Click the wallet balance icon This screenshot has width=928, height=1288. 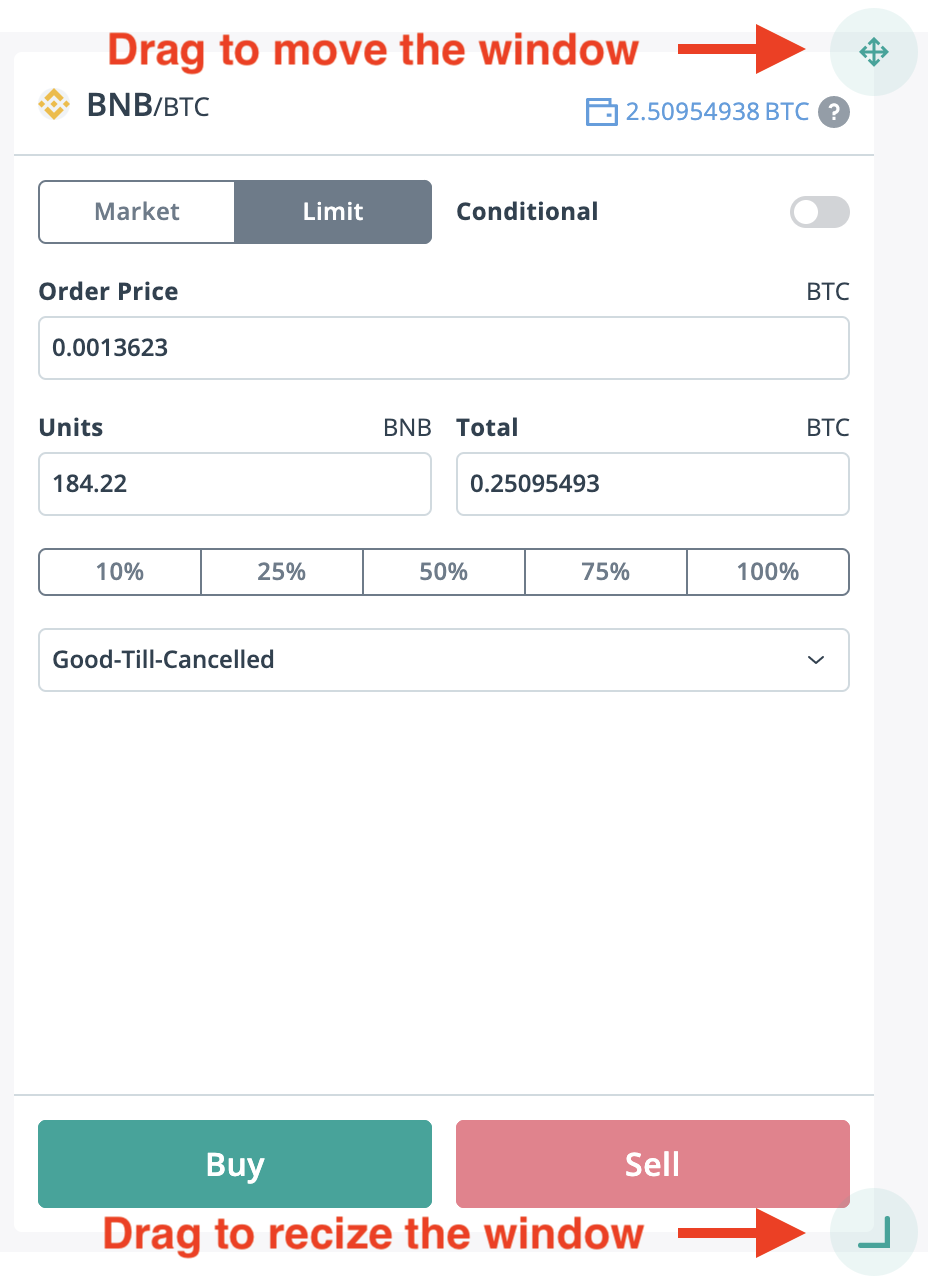tap(601, 112)
